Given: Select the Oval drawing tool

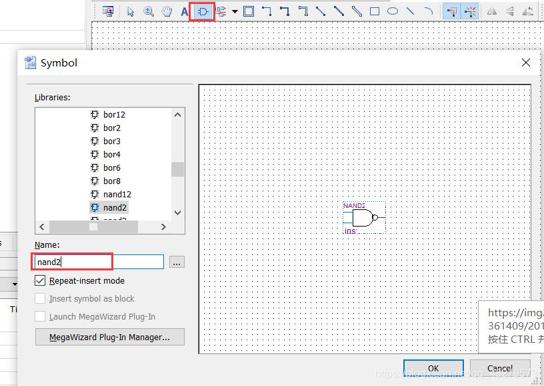Looking at the screenshot, I should point(392,11).
